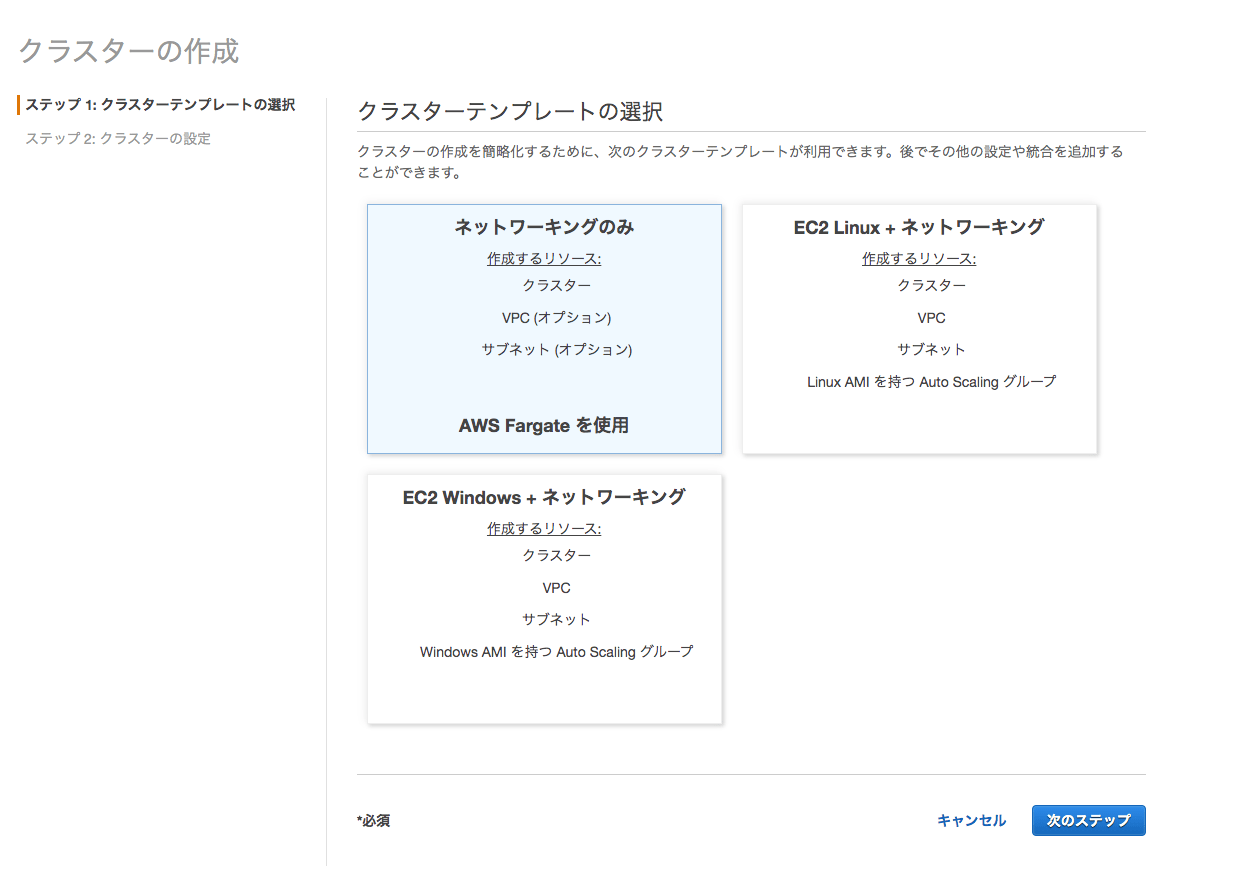Viewport: 1253px width, 895px height.
Task: Click 作成するリソース heading in EC2 Windows card
Action: coord(544,529)
